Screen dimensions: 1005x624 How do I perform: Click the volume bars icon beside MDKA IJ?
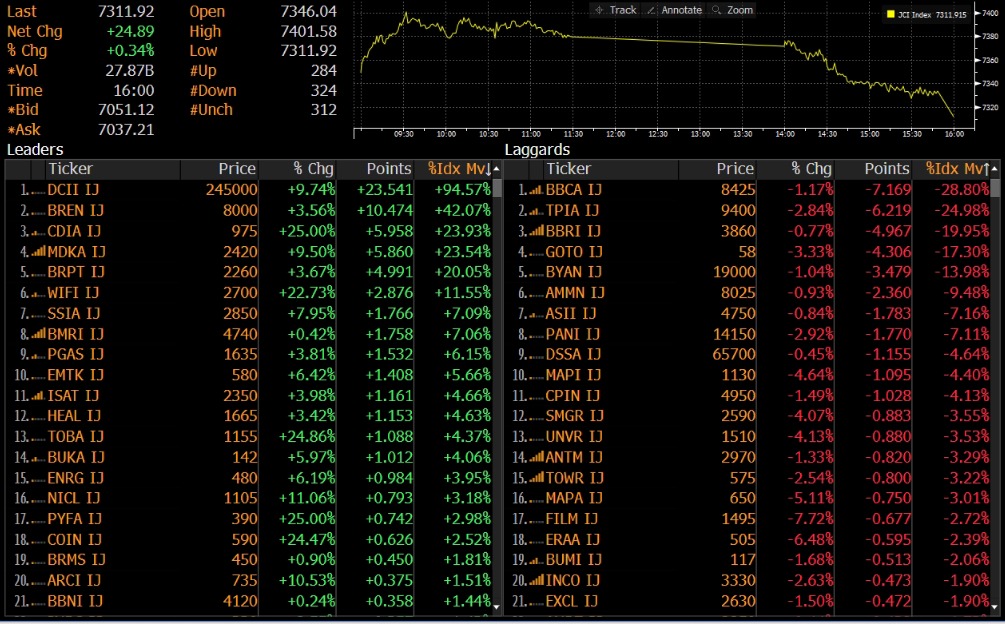pos(38,252)
